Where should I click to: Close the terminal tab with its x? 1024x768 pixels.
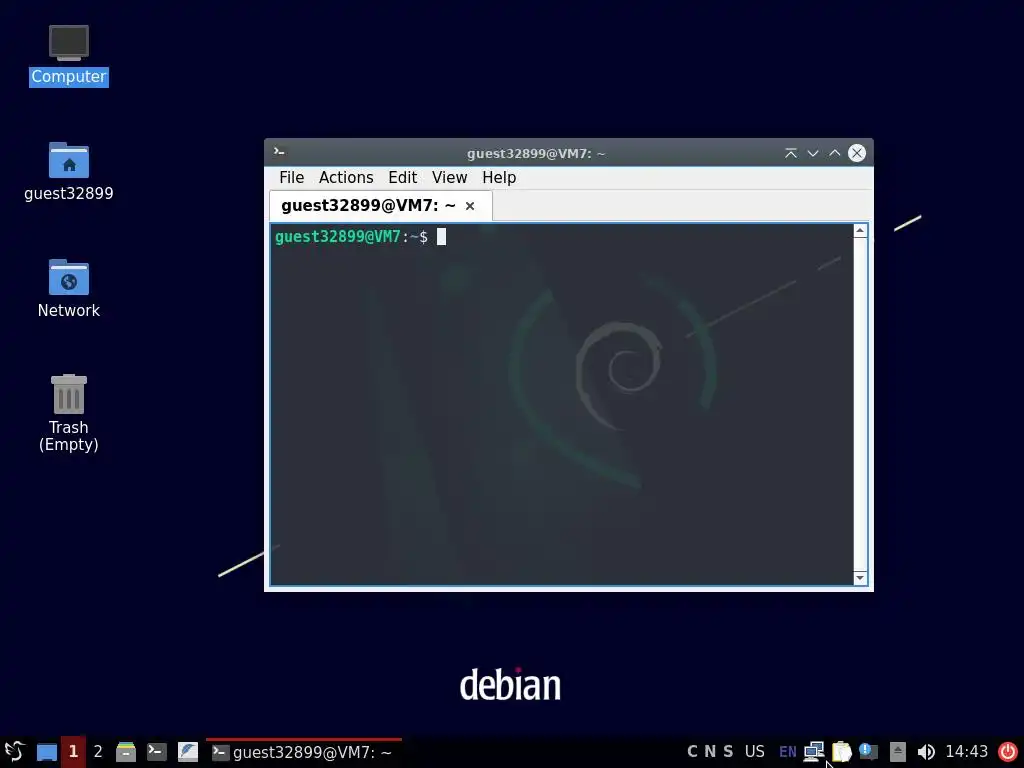(470, 206)
